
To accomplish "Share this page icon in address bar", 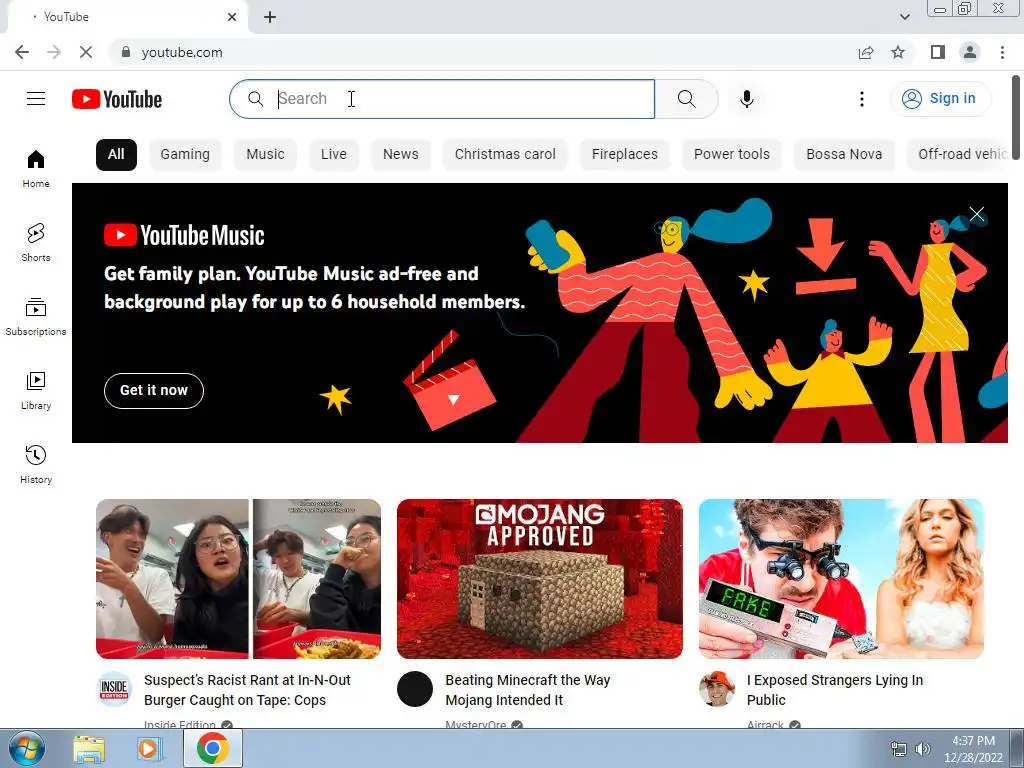I will (866, 52).
